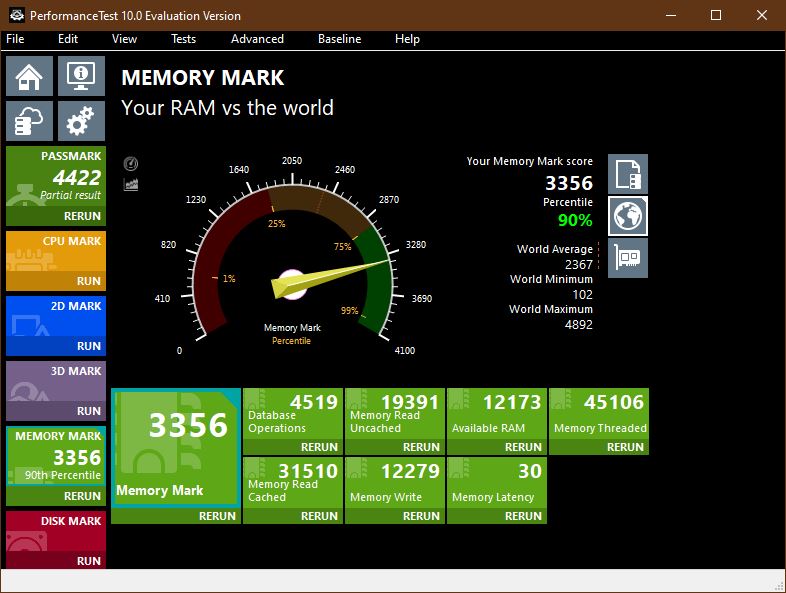Run the 3D Mark test
The height and width of the screenshot is (593, 786).
56,411
